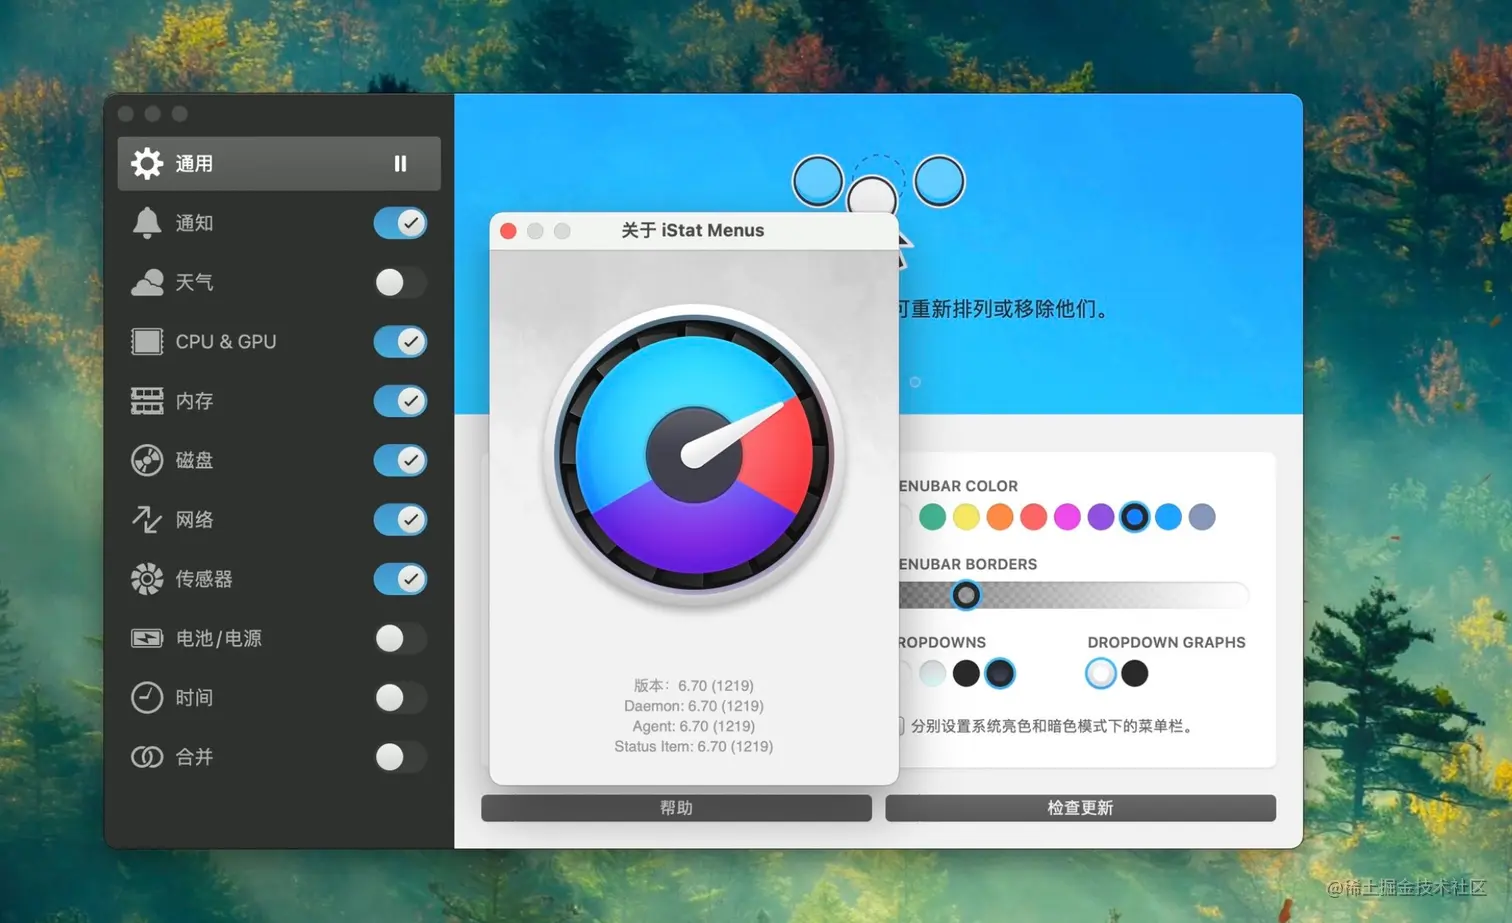Turn off the 内存 switch
The width and height of the screenshot is (1512, 923).
tap(400, 401)
